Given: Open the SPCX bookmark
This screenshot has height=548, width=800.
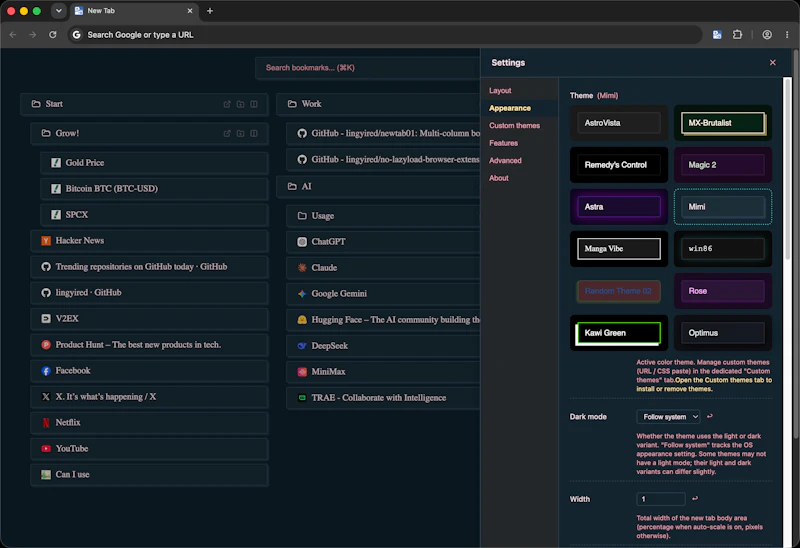Looking at the screenshot, I should point(154,215).
